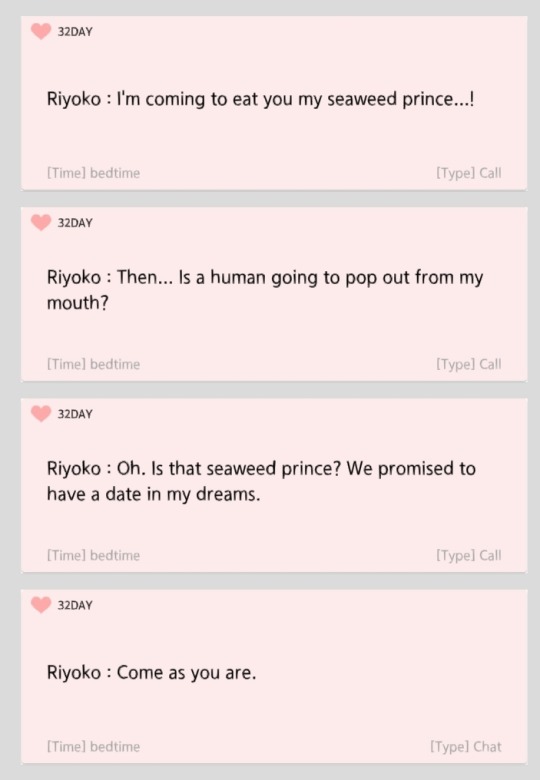Viewport: 540px width, 780px height.
Task: Open the "I'm coming to eat you" message
Action: pos(260,99)
